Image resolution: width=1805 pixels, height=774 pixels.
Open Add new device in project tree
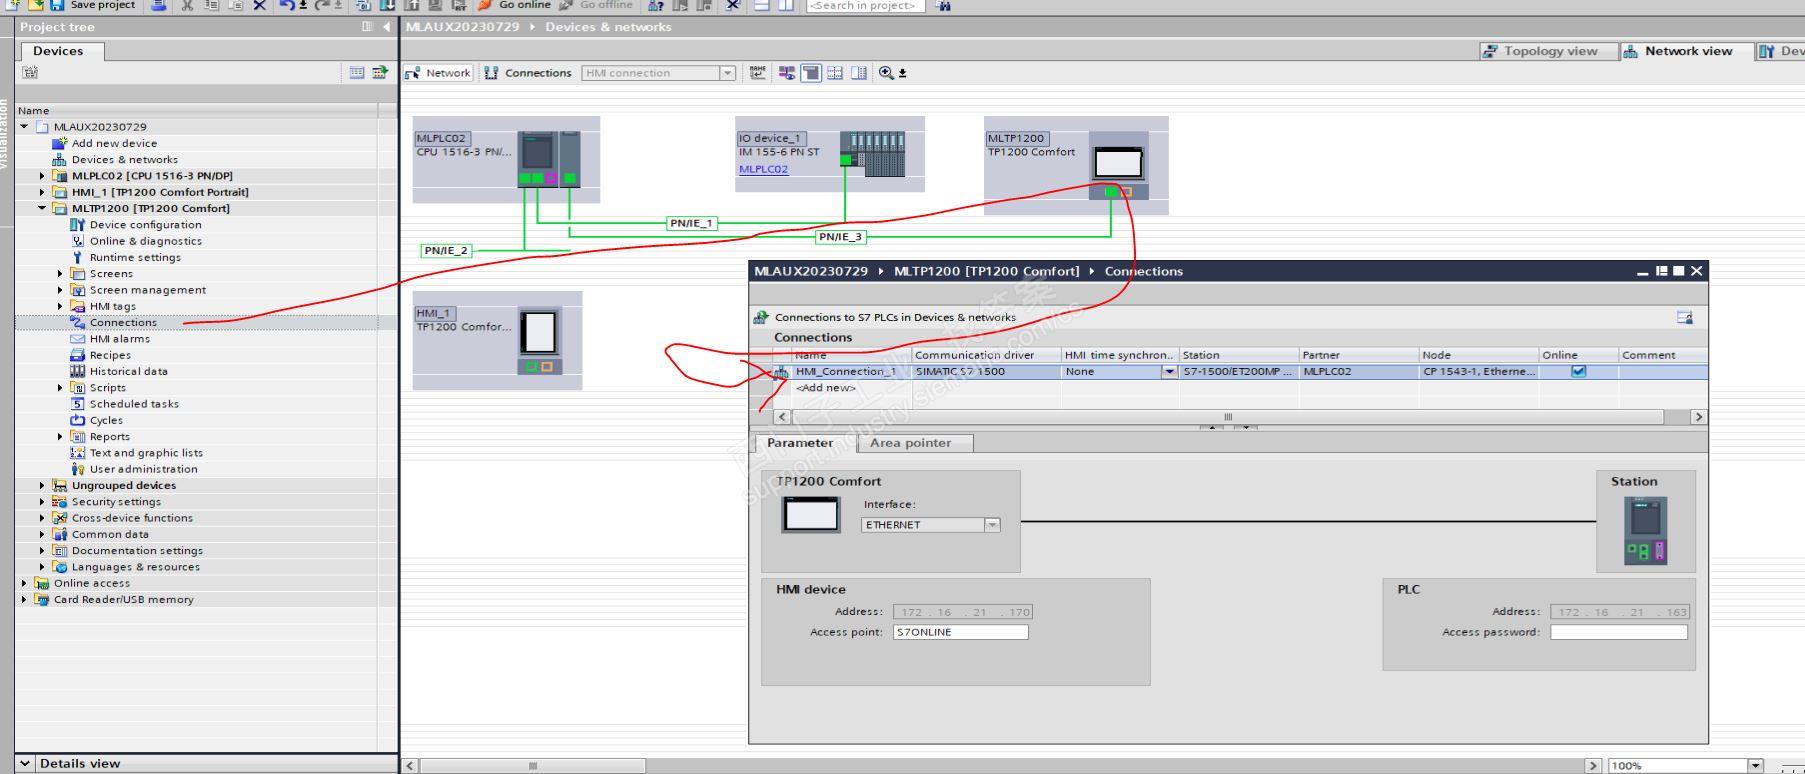click(x=113, y=143)
